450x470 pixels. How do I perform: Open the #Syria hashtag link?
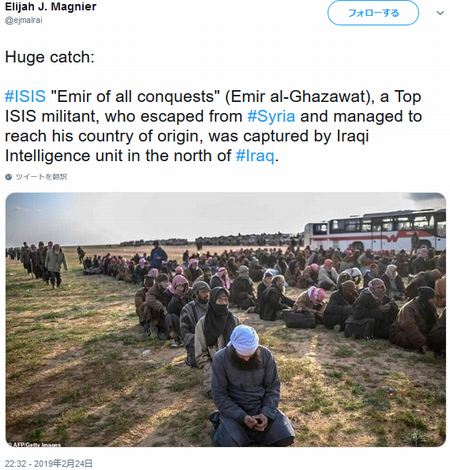tap(271, 116)
